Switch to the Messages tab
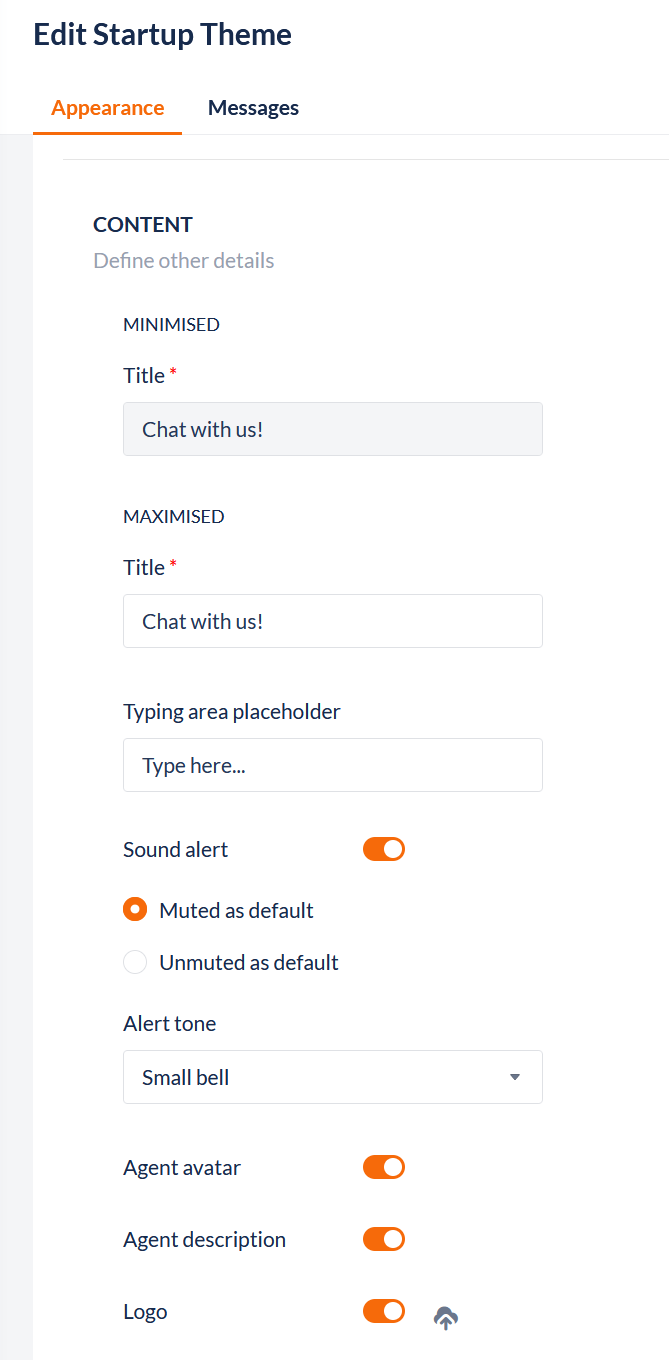669x1360 pixels. [253, 108]
